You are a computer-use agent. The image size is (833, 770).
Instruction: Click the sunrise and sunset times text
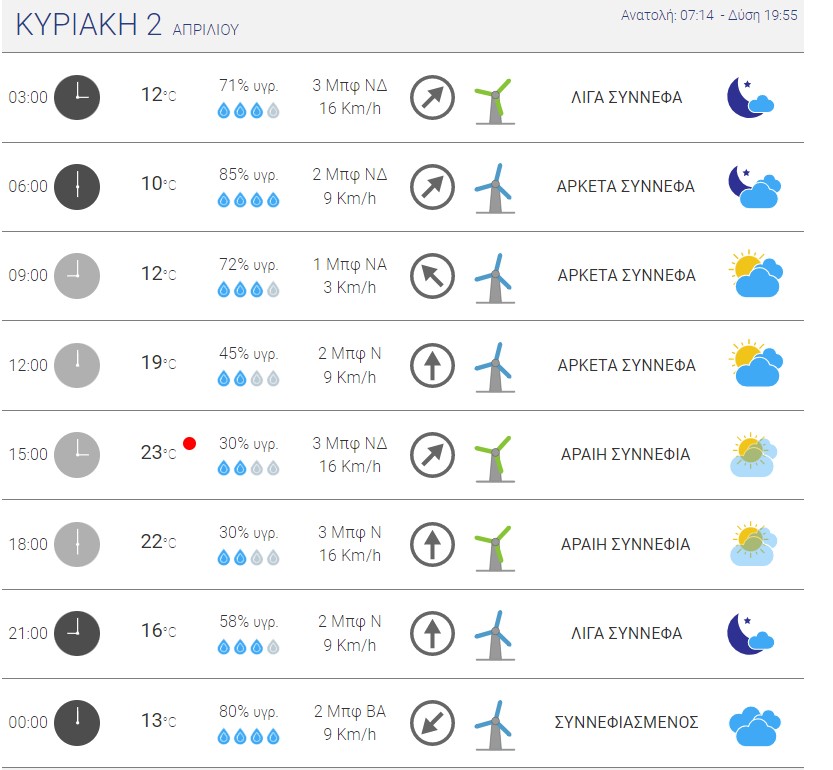(709, 15)
